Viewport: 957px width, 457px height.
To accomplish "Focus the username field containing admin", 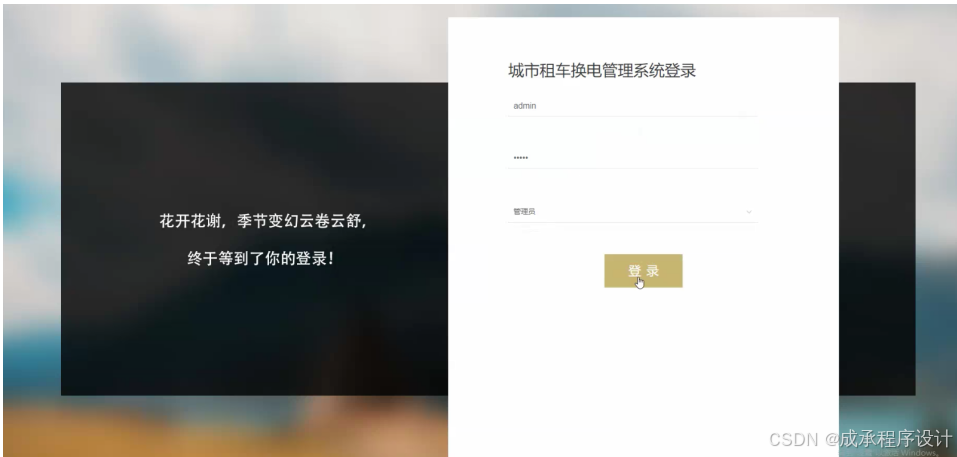I will (x=632, y=106).
